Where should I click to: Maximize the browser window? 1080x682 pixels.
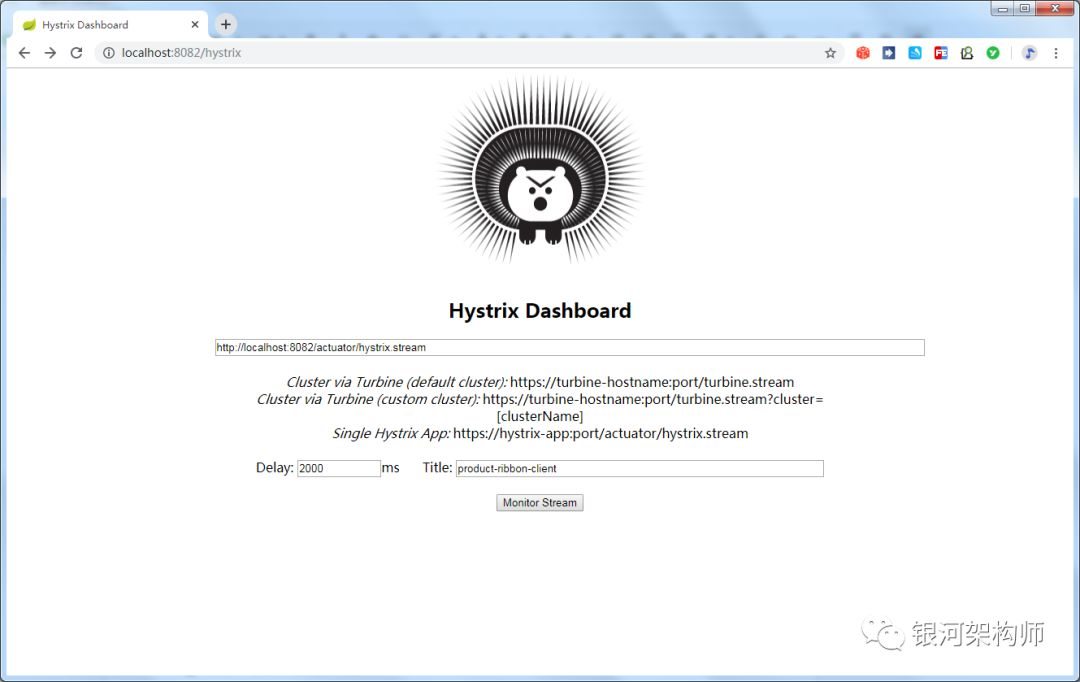(1025, 8)
